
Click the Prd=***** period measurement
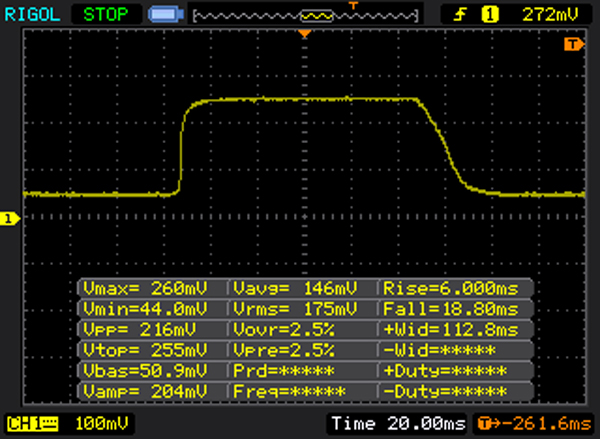[x=284, y=370]
